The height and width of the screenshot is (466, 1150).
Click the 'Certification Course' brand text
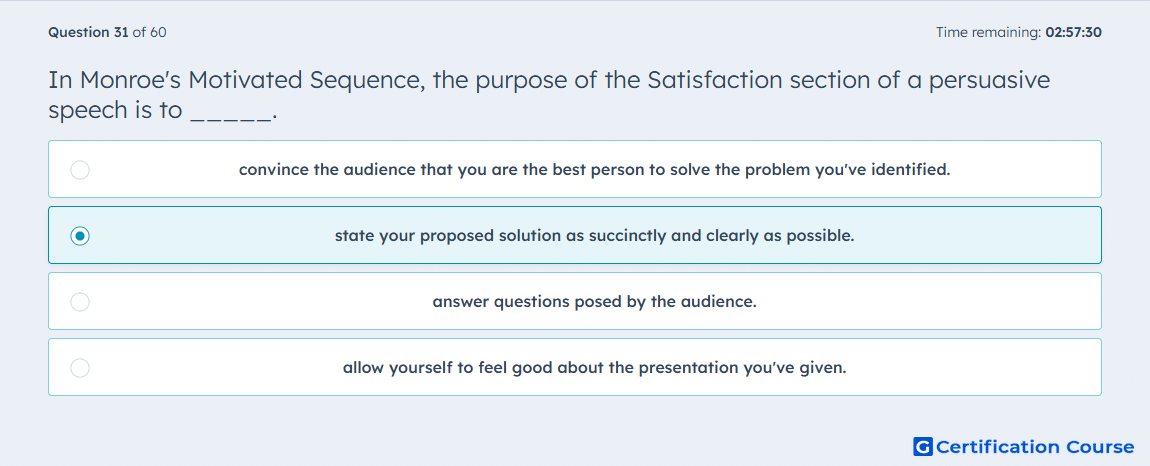click(x=1035, y=446)
